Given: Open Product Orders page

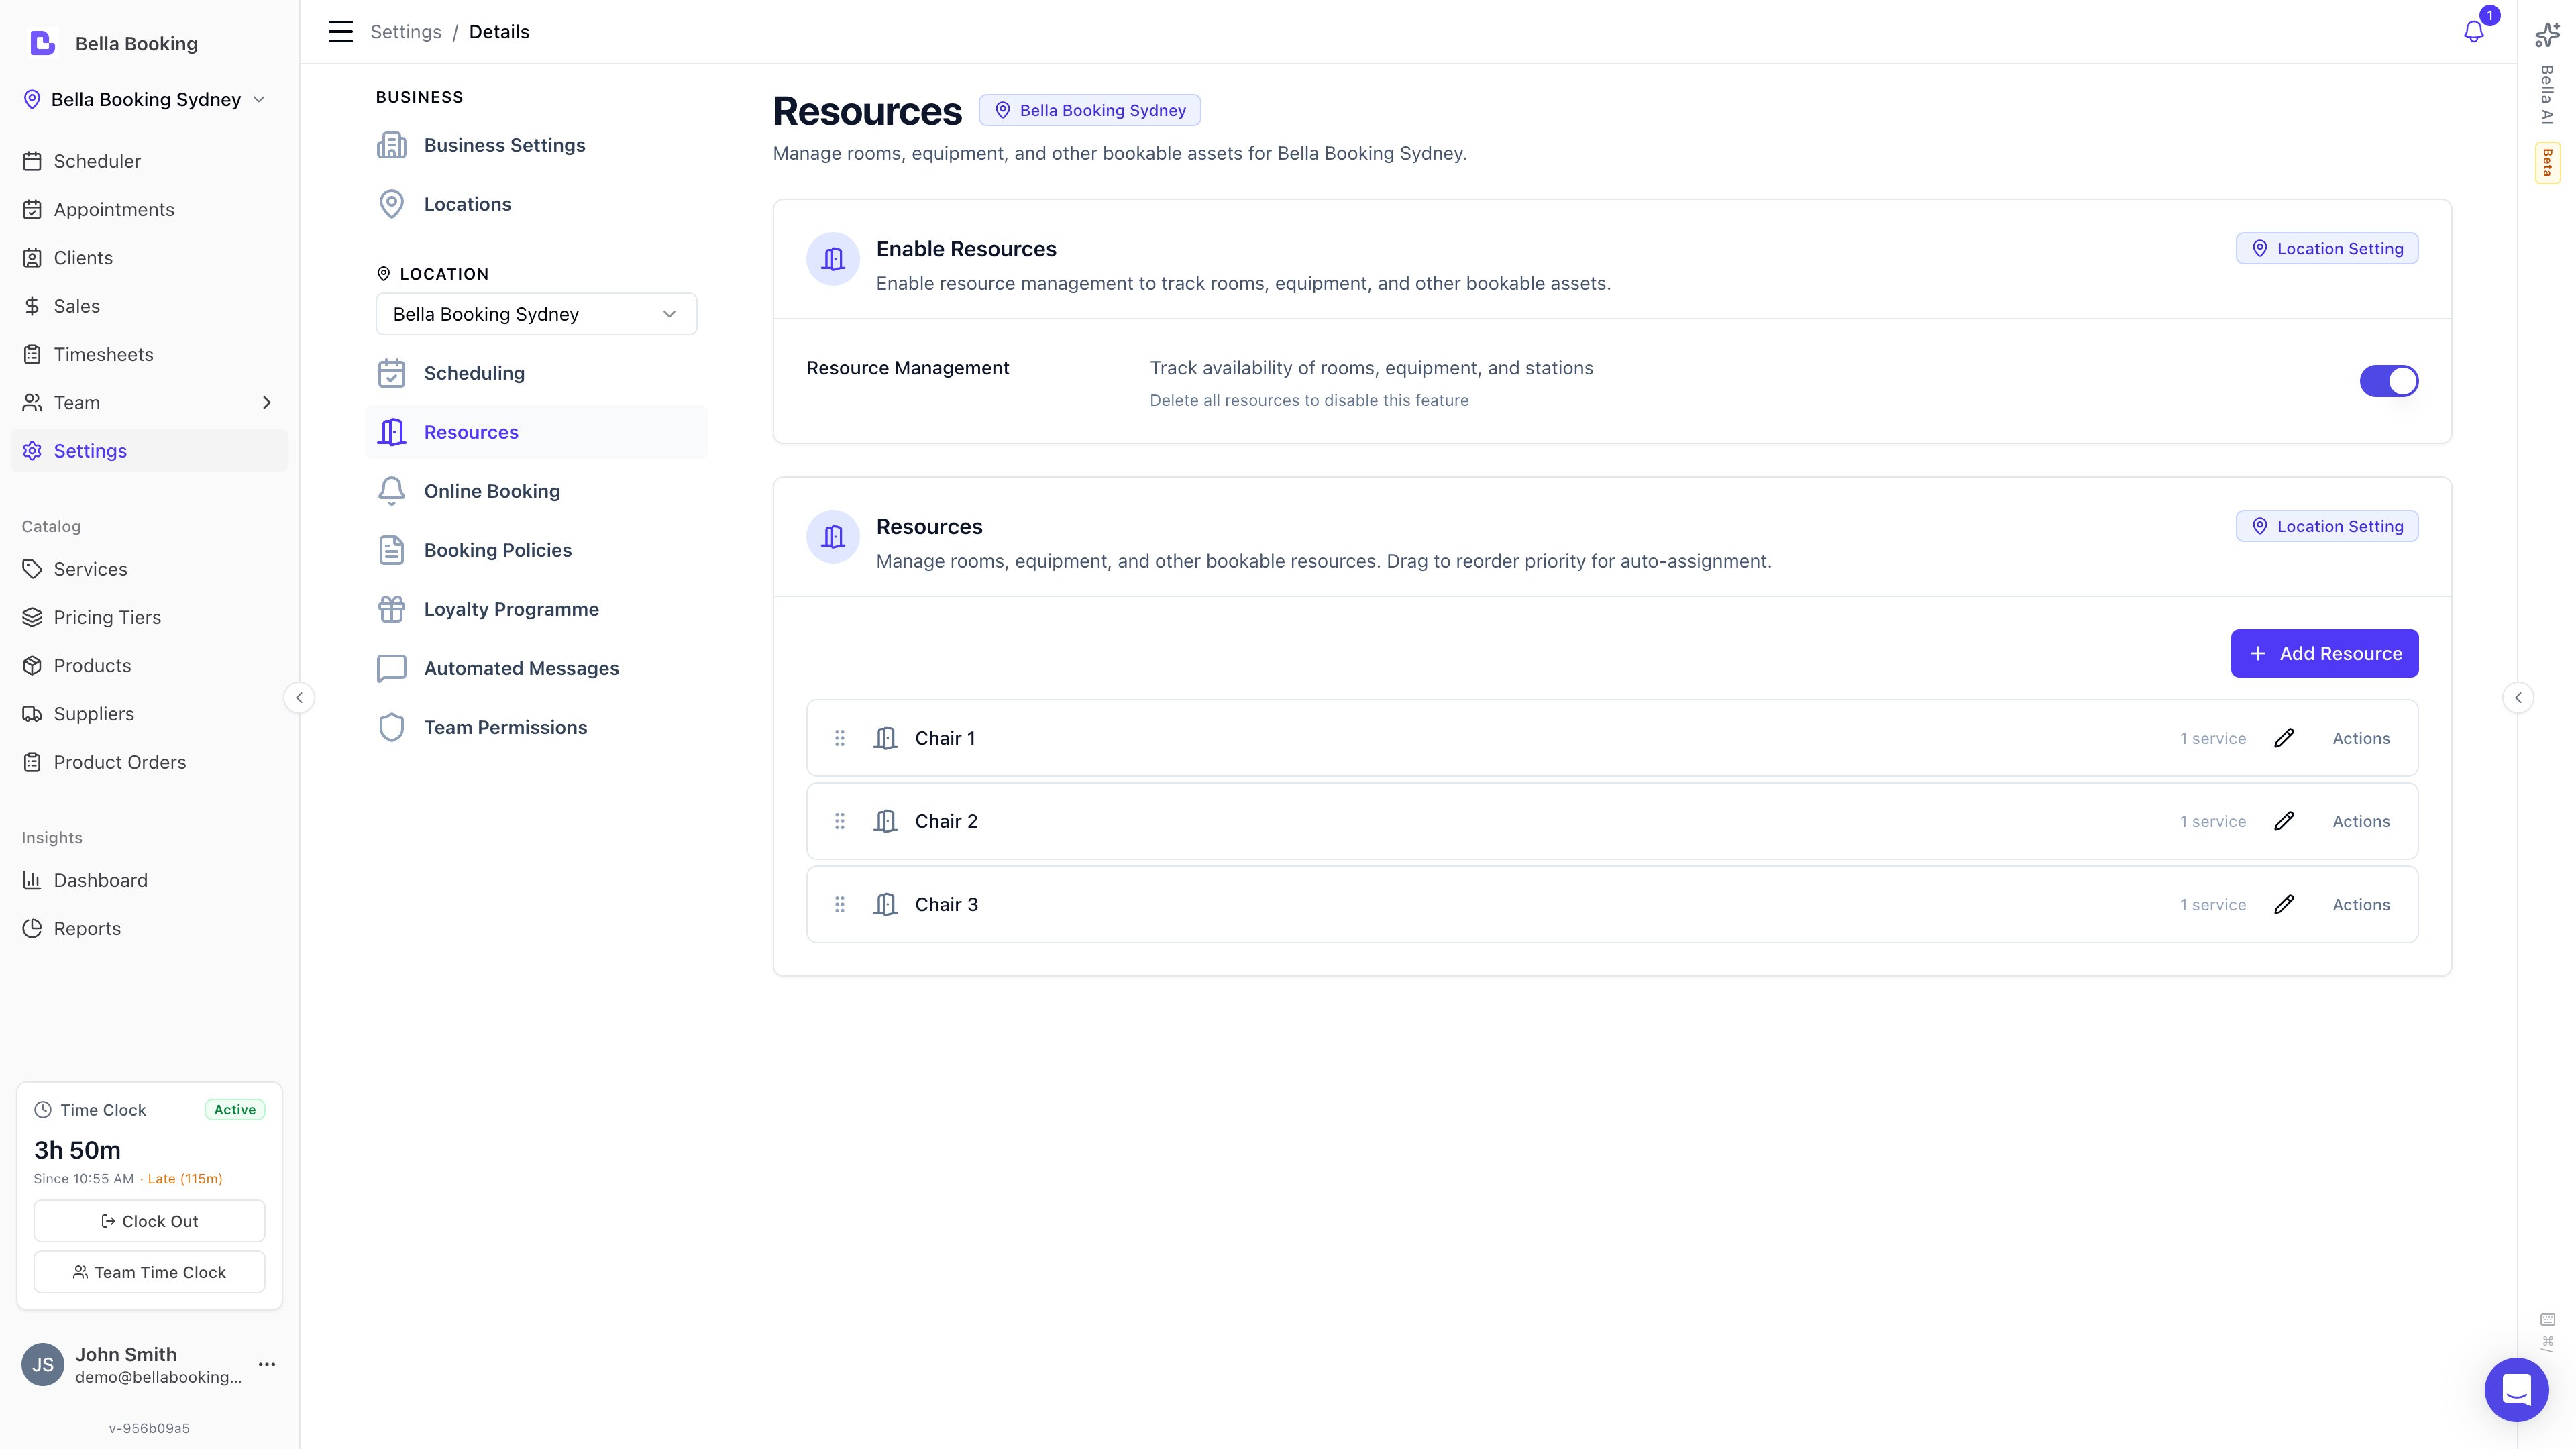Looking at the screenshot, I should click(x=149, y=762).
